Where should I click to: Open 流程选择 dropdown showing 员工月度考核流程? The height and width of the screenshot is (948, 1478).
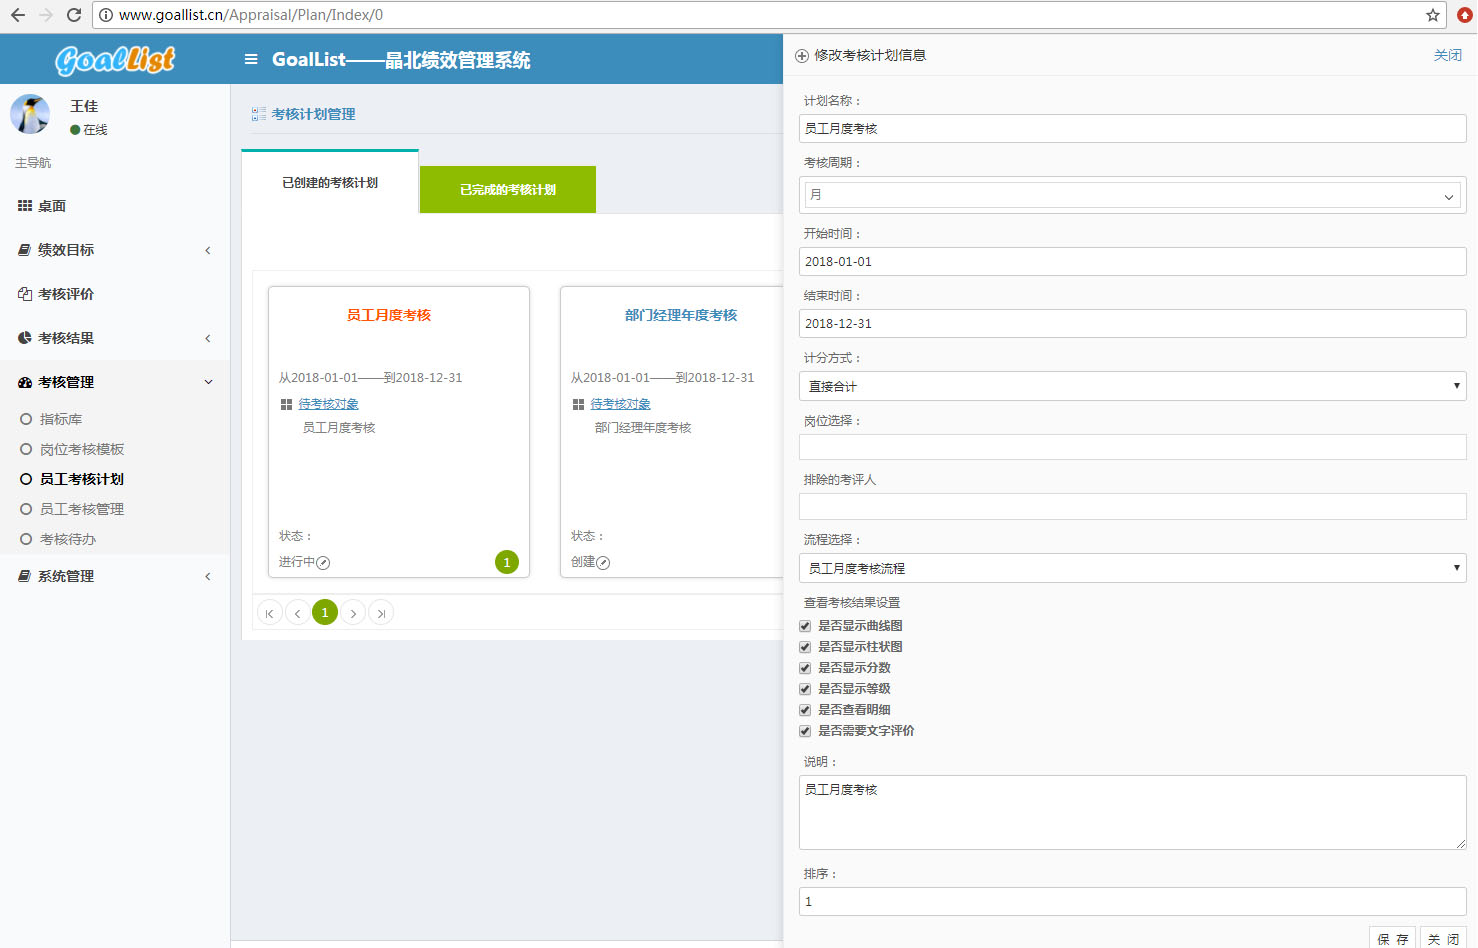[x=1133, y=568]
